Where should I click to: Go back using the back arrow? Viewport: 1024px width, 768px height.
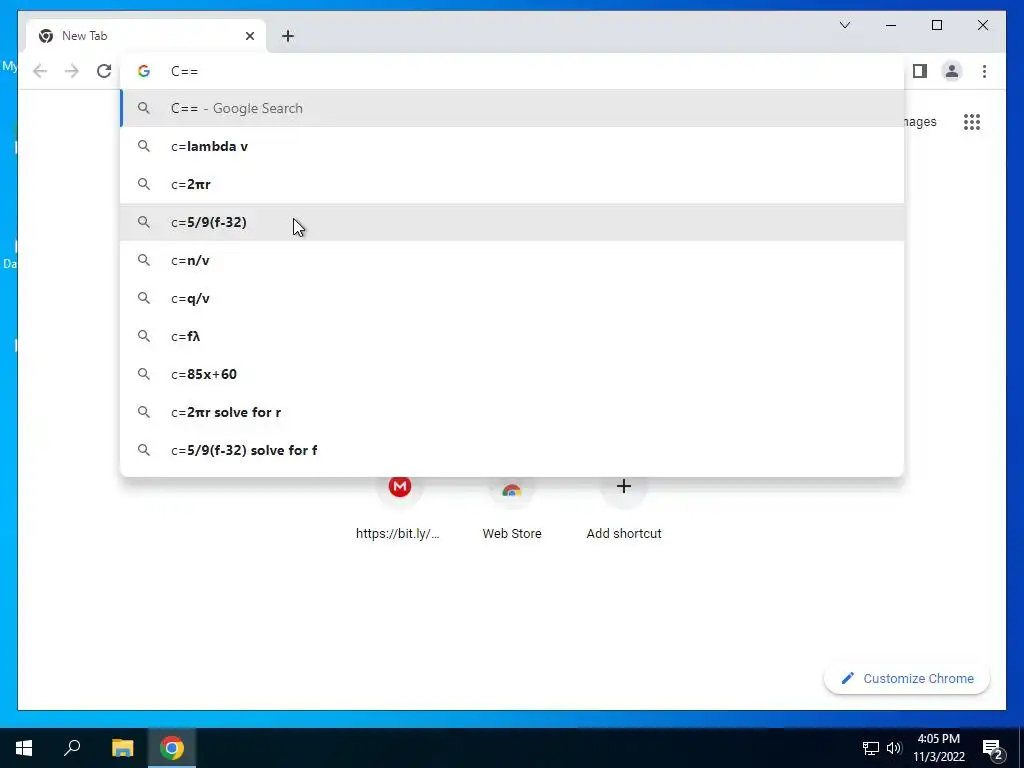(x=40, y=71)
